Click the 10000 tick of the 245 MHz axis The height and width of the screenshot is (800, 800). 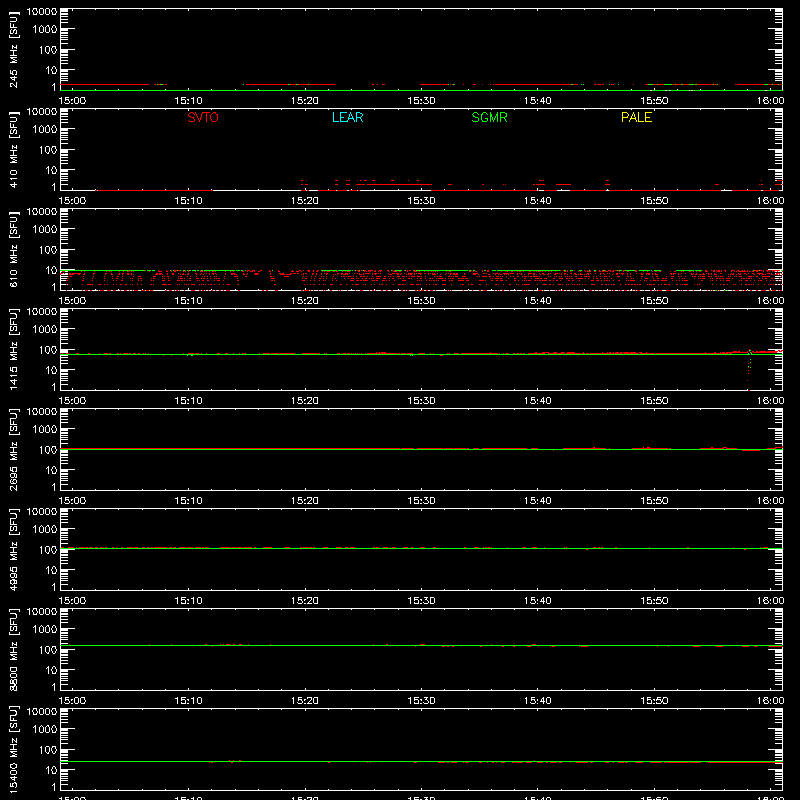[x=42, y=12]
